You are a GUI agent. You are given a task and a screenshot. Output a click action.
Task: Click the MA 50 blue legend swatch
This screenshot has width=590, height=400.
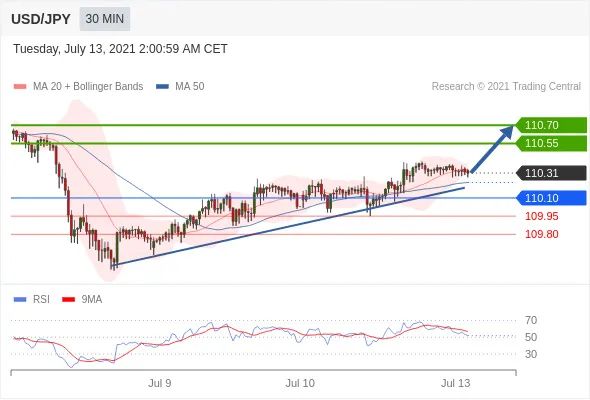click(162, 87)
